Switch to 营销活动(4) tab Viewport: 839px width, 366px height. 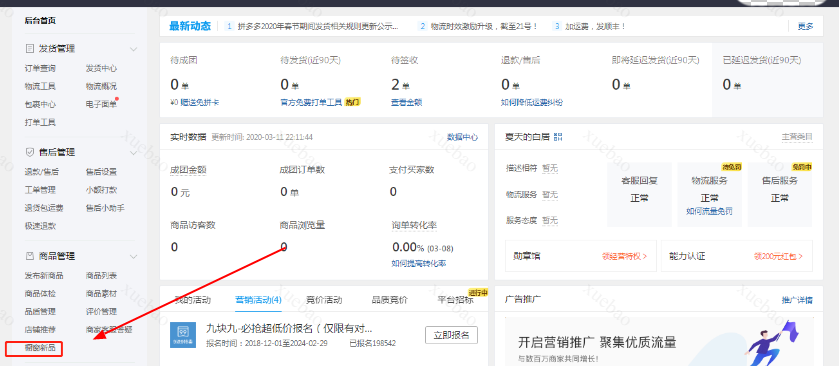pos(258,300)
